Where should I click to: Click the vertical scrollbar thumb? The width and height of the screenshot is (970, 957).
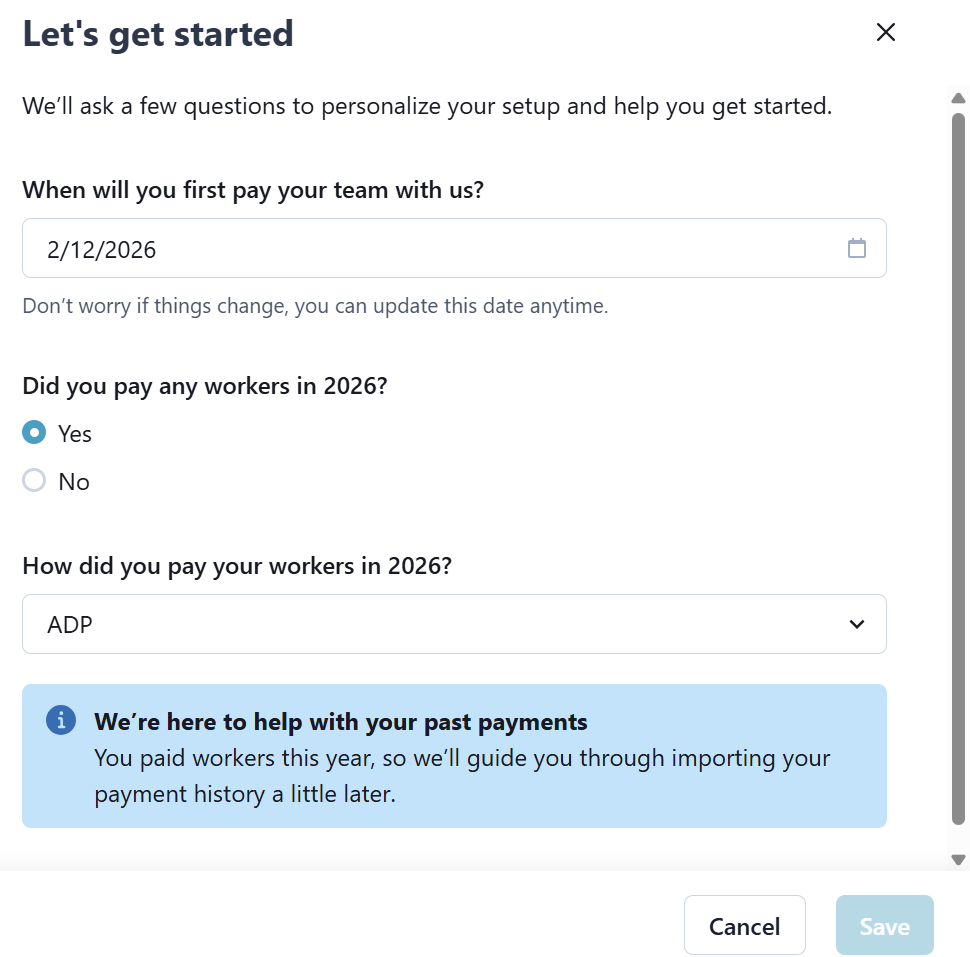[958, 470]
